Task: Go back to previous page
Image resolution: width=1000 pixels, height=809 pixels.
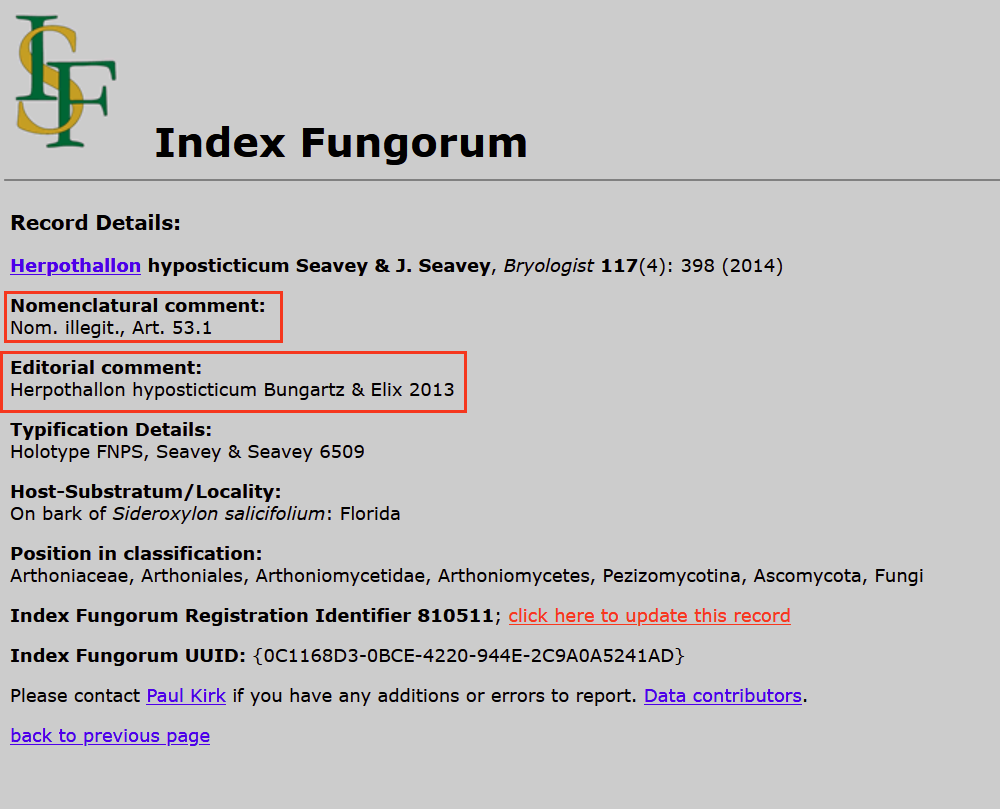Action: [x=110, y=736]
